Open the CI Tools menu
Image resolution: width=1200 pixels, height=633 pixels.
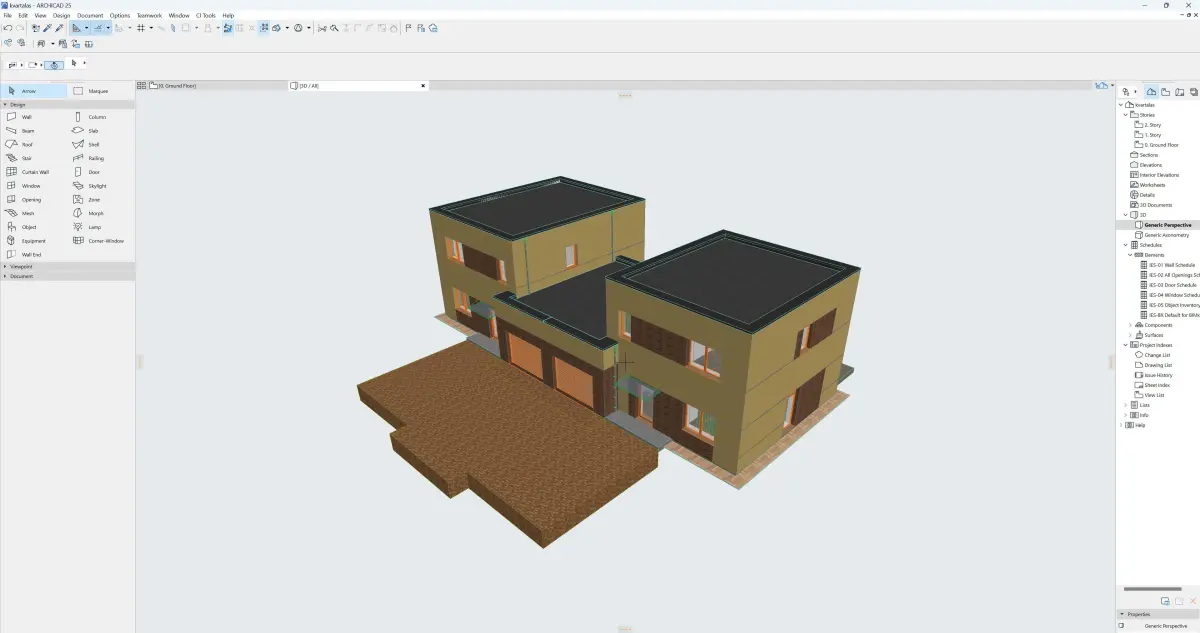click(205, 16)
